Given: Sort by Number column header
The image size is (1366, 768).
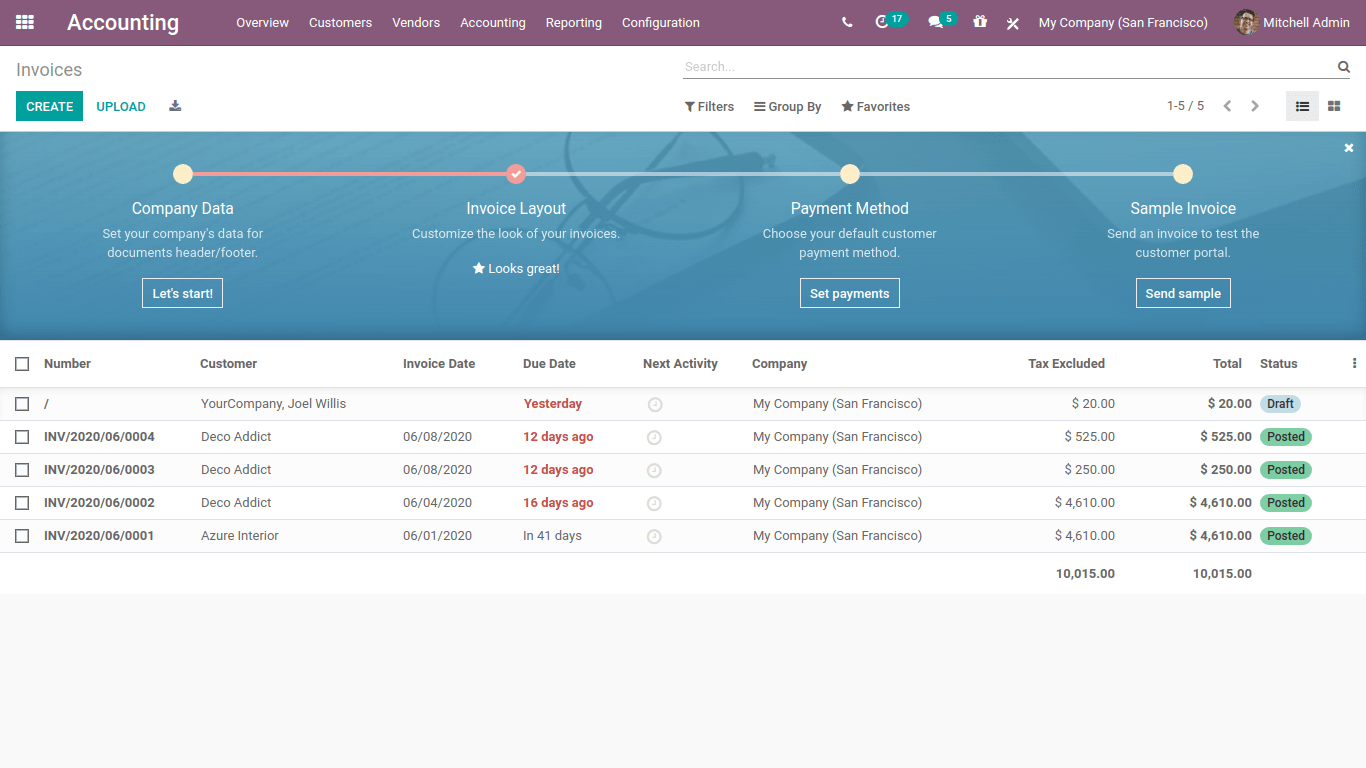Looking at the screenshot, I should [67, 364].
